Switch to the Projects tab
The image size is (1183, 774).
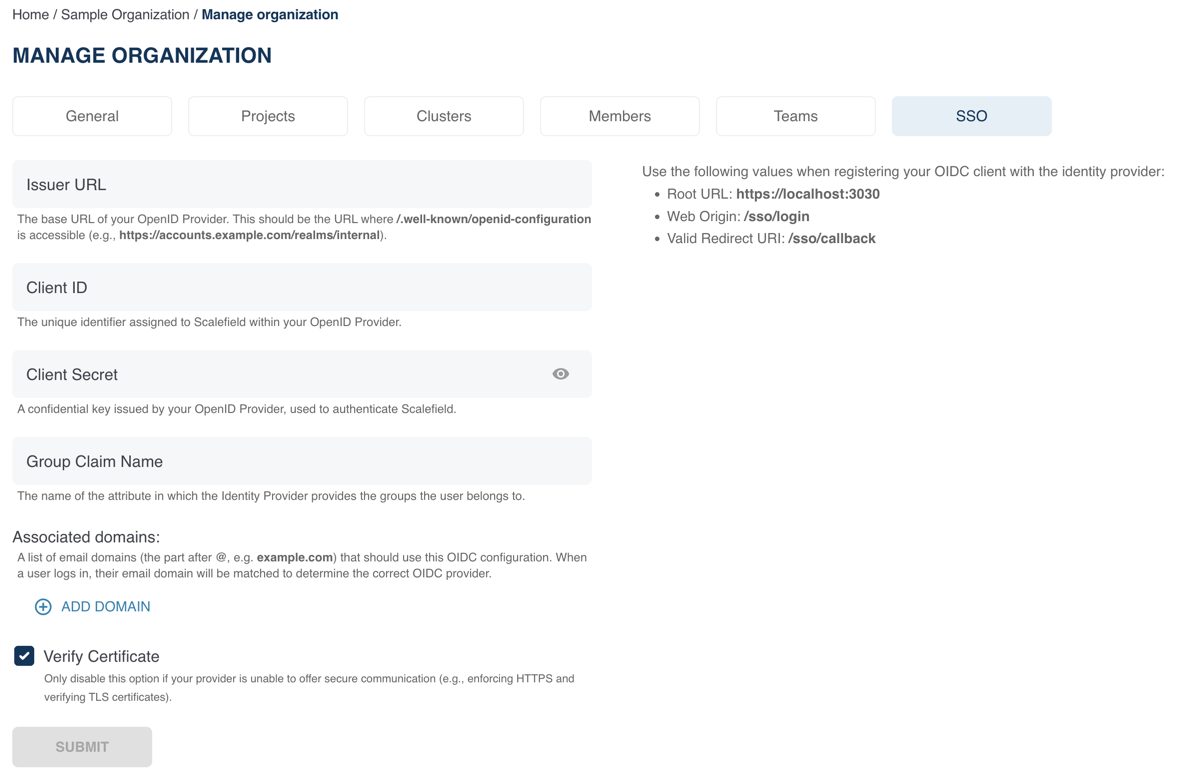[x=268, y=116]
